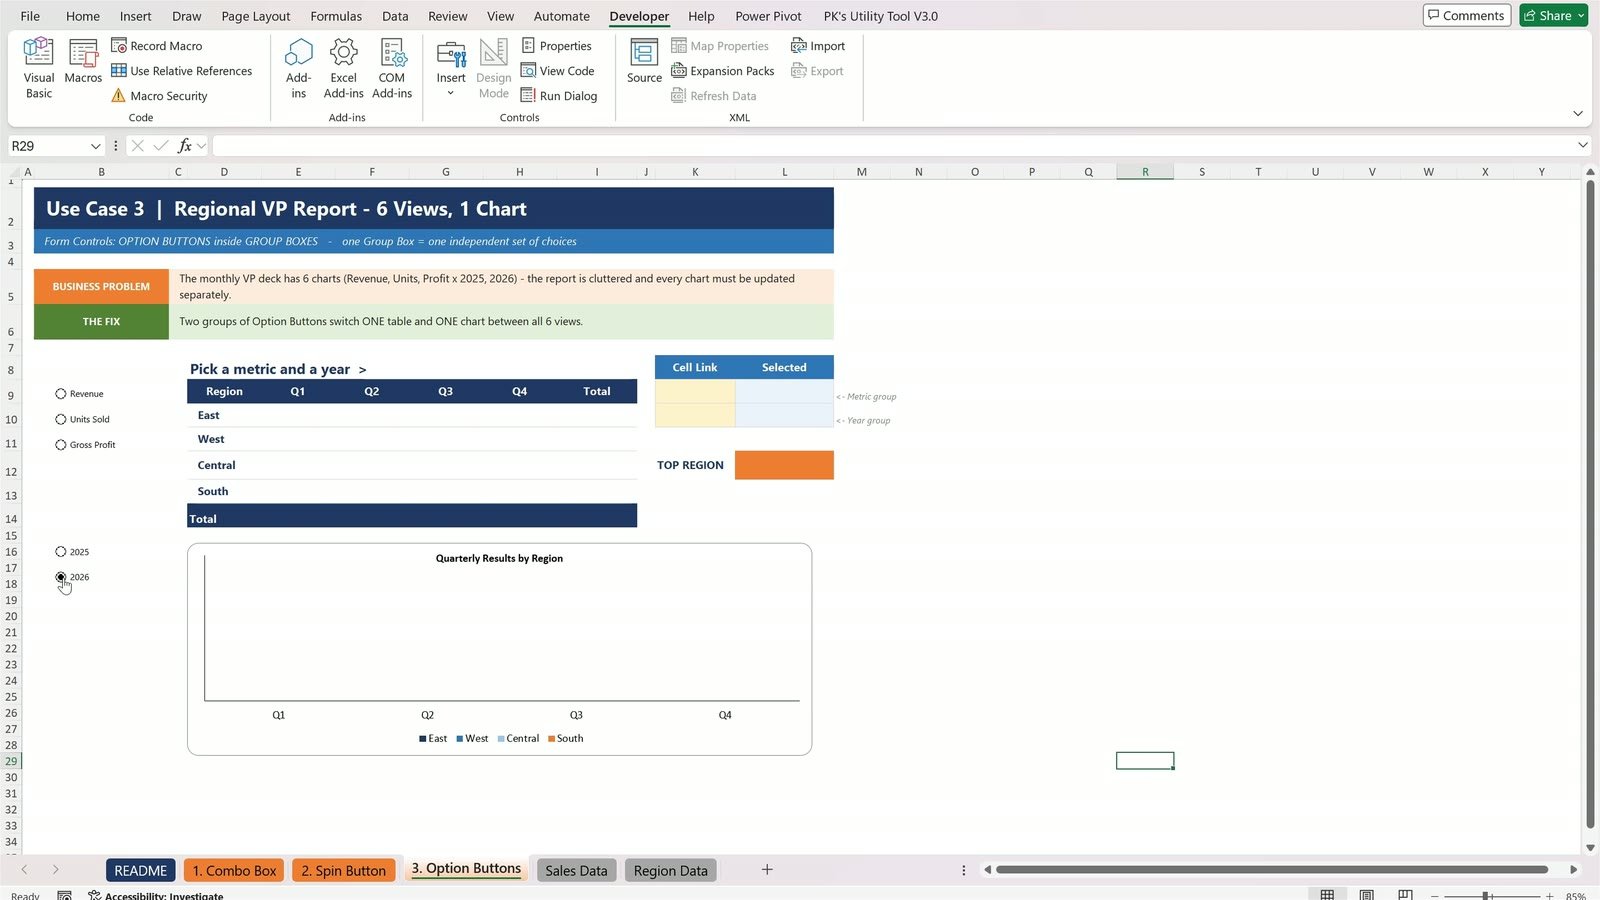This screenshot has width=1600, height=900.
Task: Switch to Page Break Preview in status bar
Action: pyautogui.click(x=1405, y=895)
